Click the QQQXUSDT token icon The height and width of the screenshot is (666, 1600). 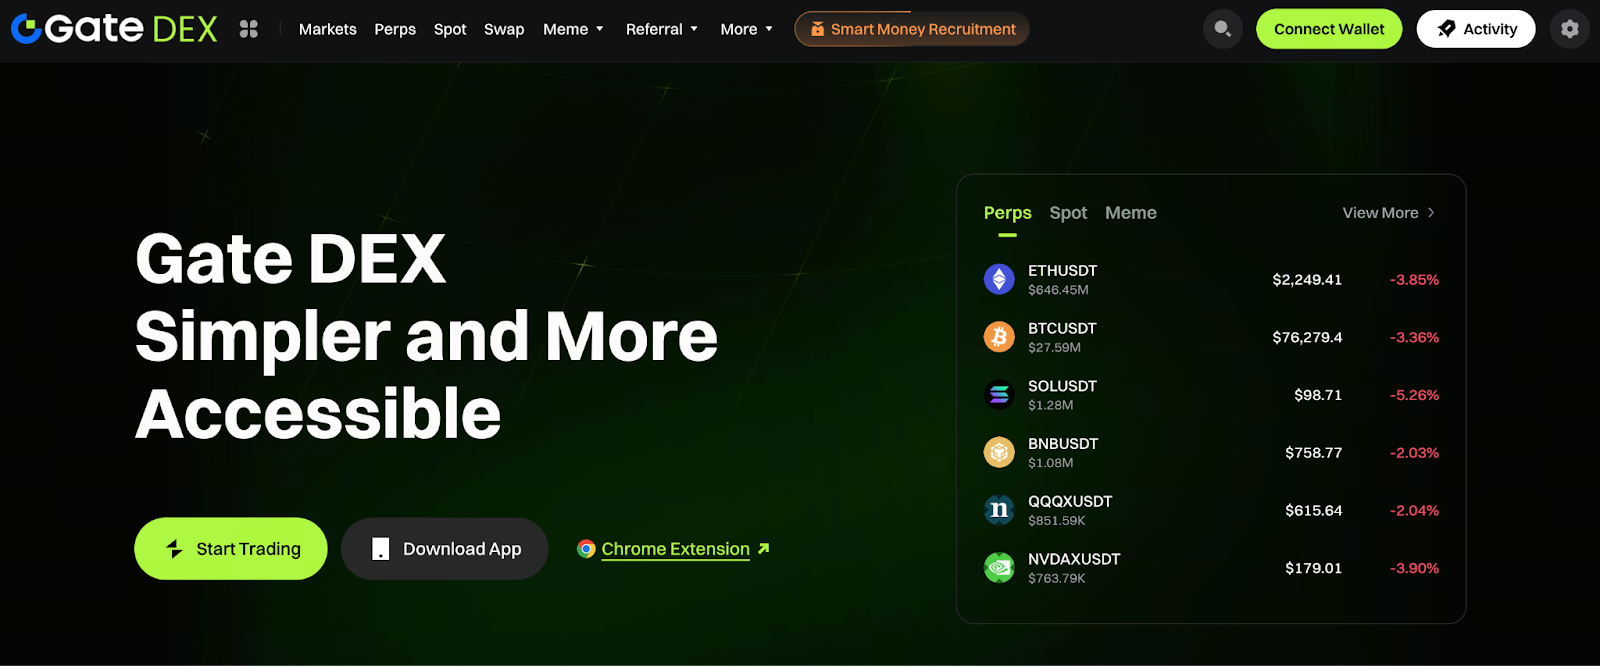pos(999,510)
